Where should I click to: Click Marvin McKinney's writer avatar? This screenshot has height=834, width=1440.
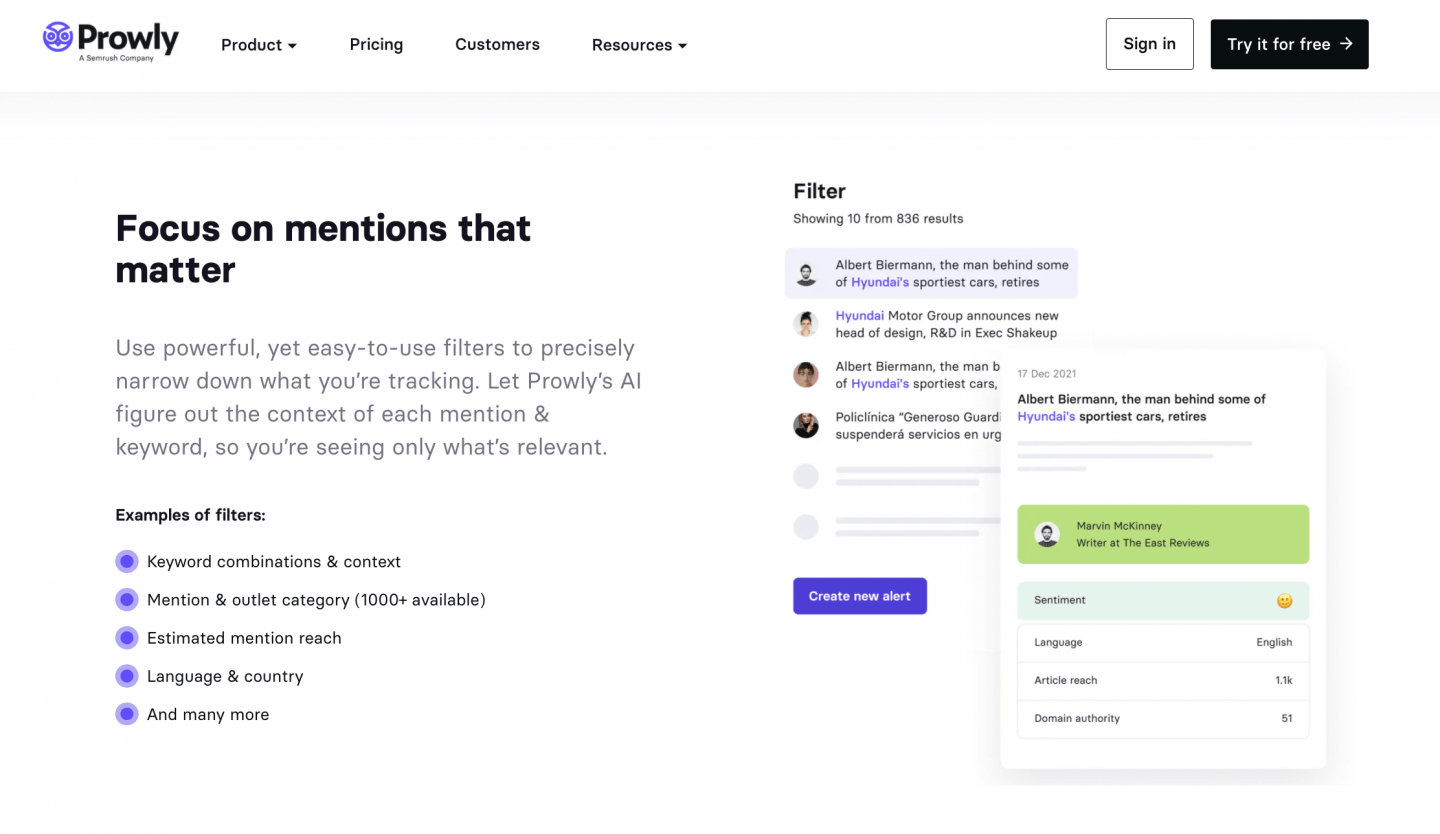tap(1048, 534)
